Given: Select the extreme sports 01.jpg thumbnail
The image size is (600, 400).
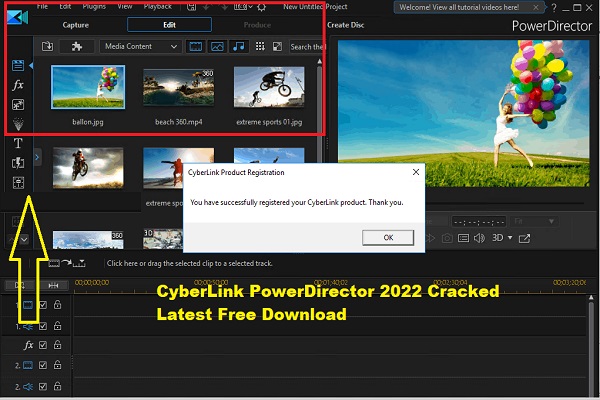Looking at the screenshot, I should 269,87.
